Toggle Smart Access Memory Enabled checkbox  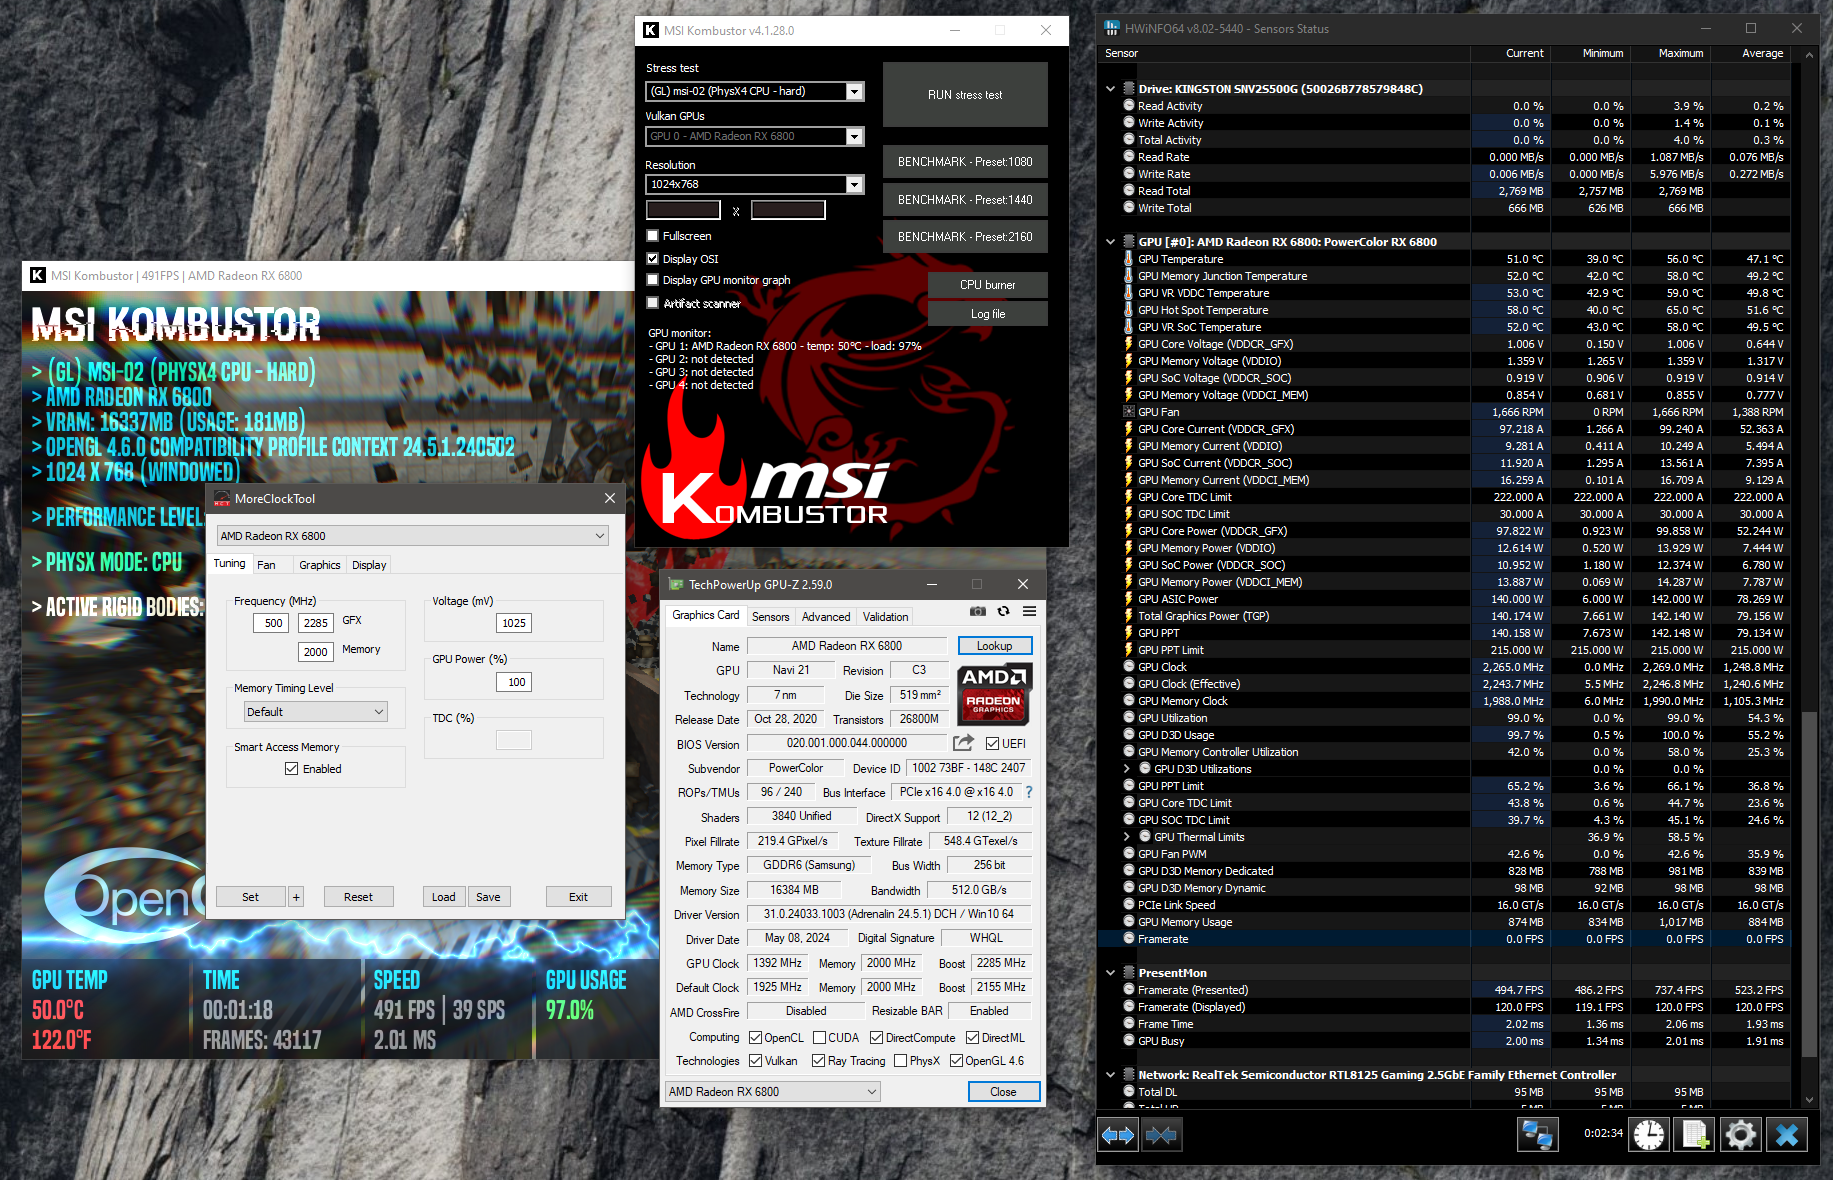(291, 769)
